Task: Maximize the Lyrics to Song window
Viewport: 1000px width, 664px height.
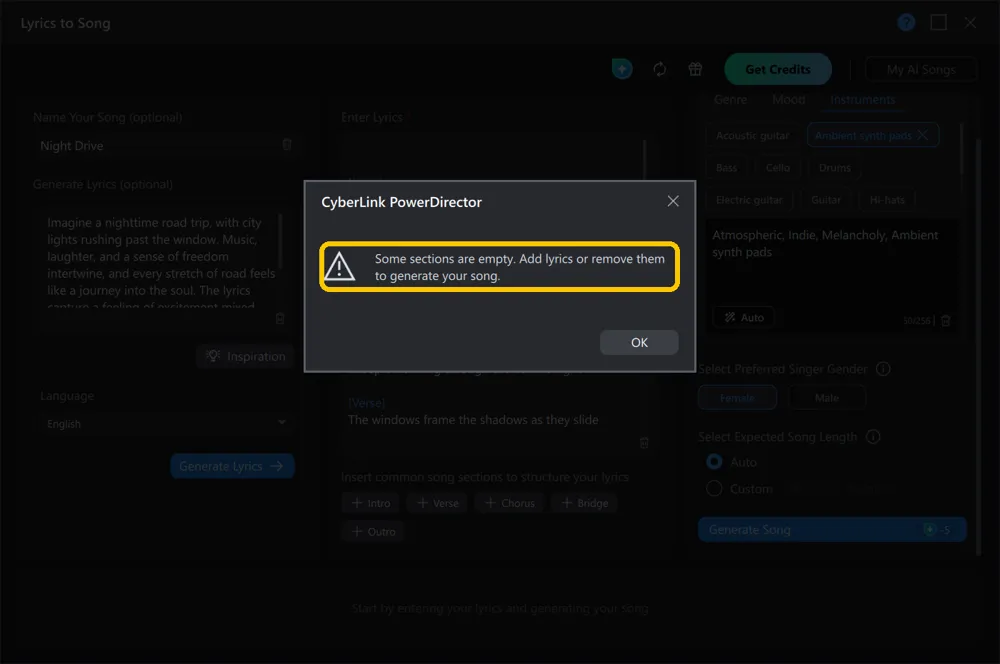Action: coord(938,23)
